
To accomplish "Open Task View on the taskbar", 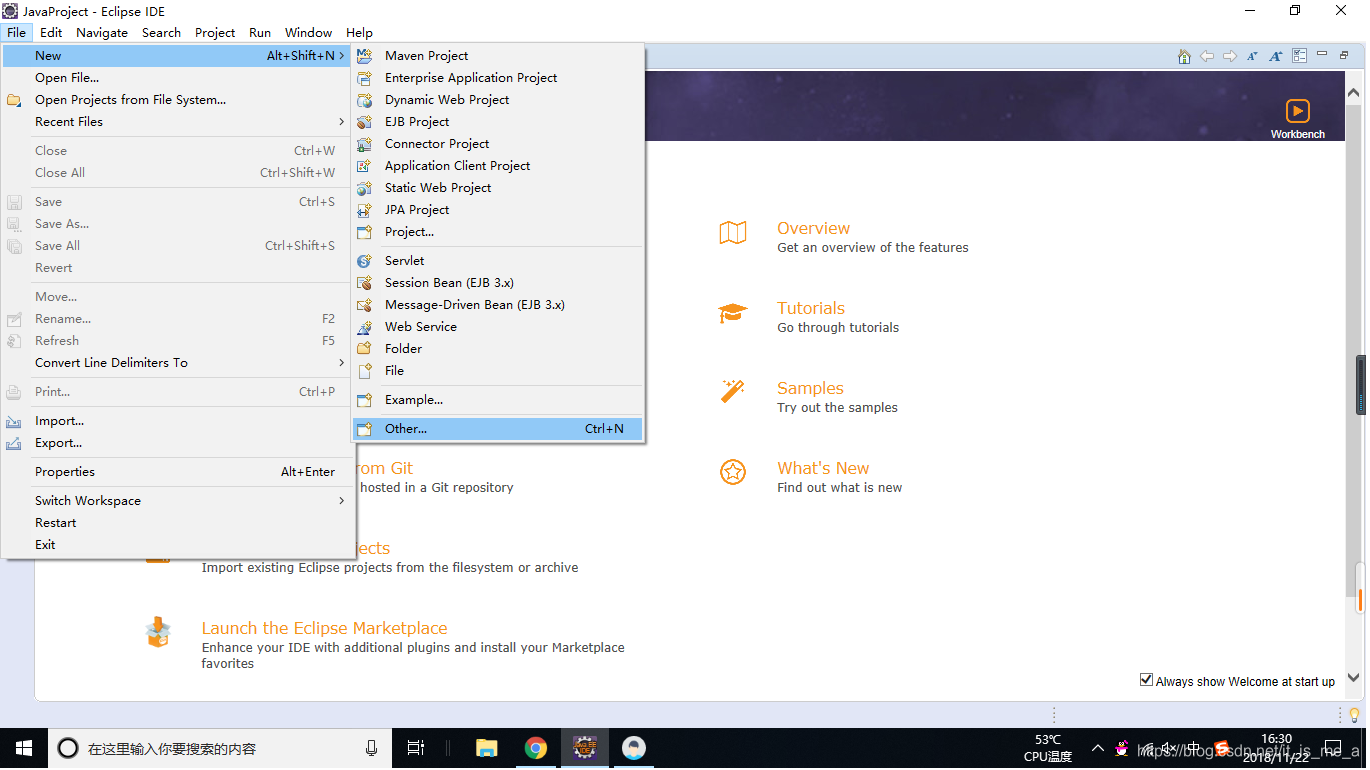I will (416, 748).
